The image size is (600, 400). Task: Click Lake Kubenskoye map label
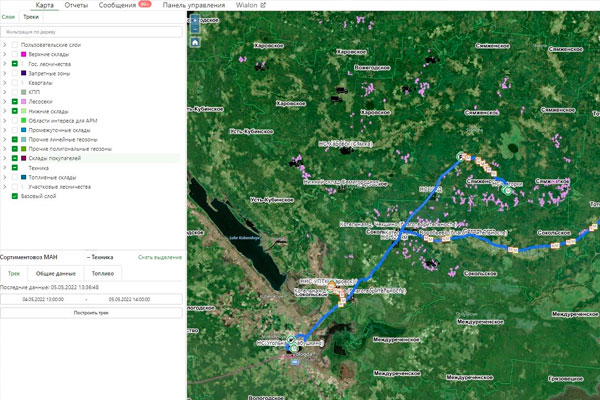click(244, 238)
